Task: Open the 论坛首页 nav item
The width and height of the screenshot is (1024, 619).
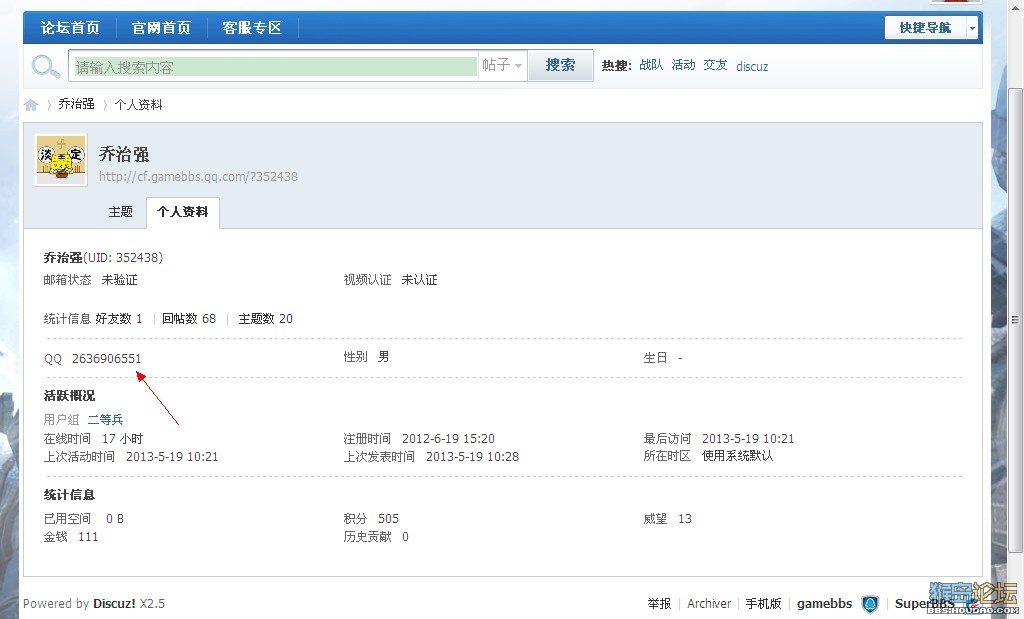Action: (x=71, y=28)
